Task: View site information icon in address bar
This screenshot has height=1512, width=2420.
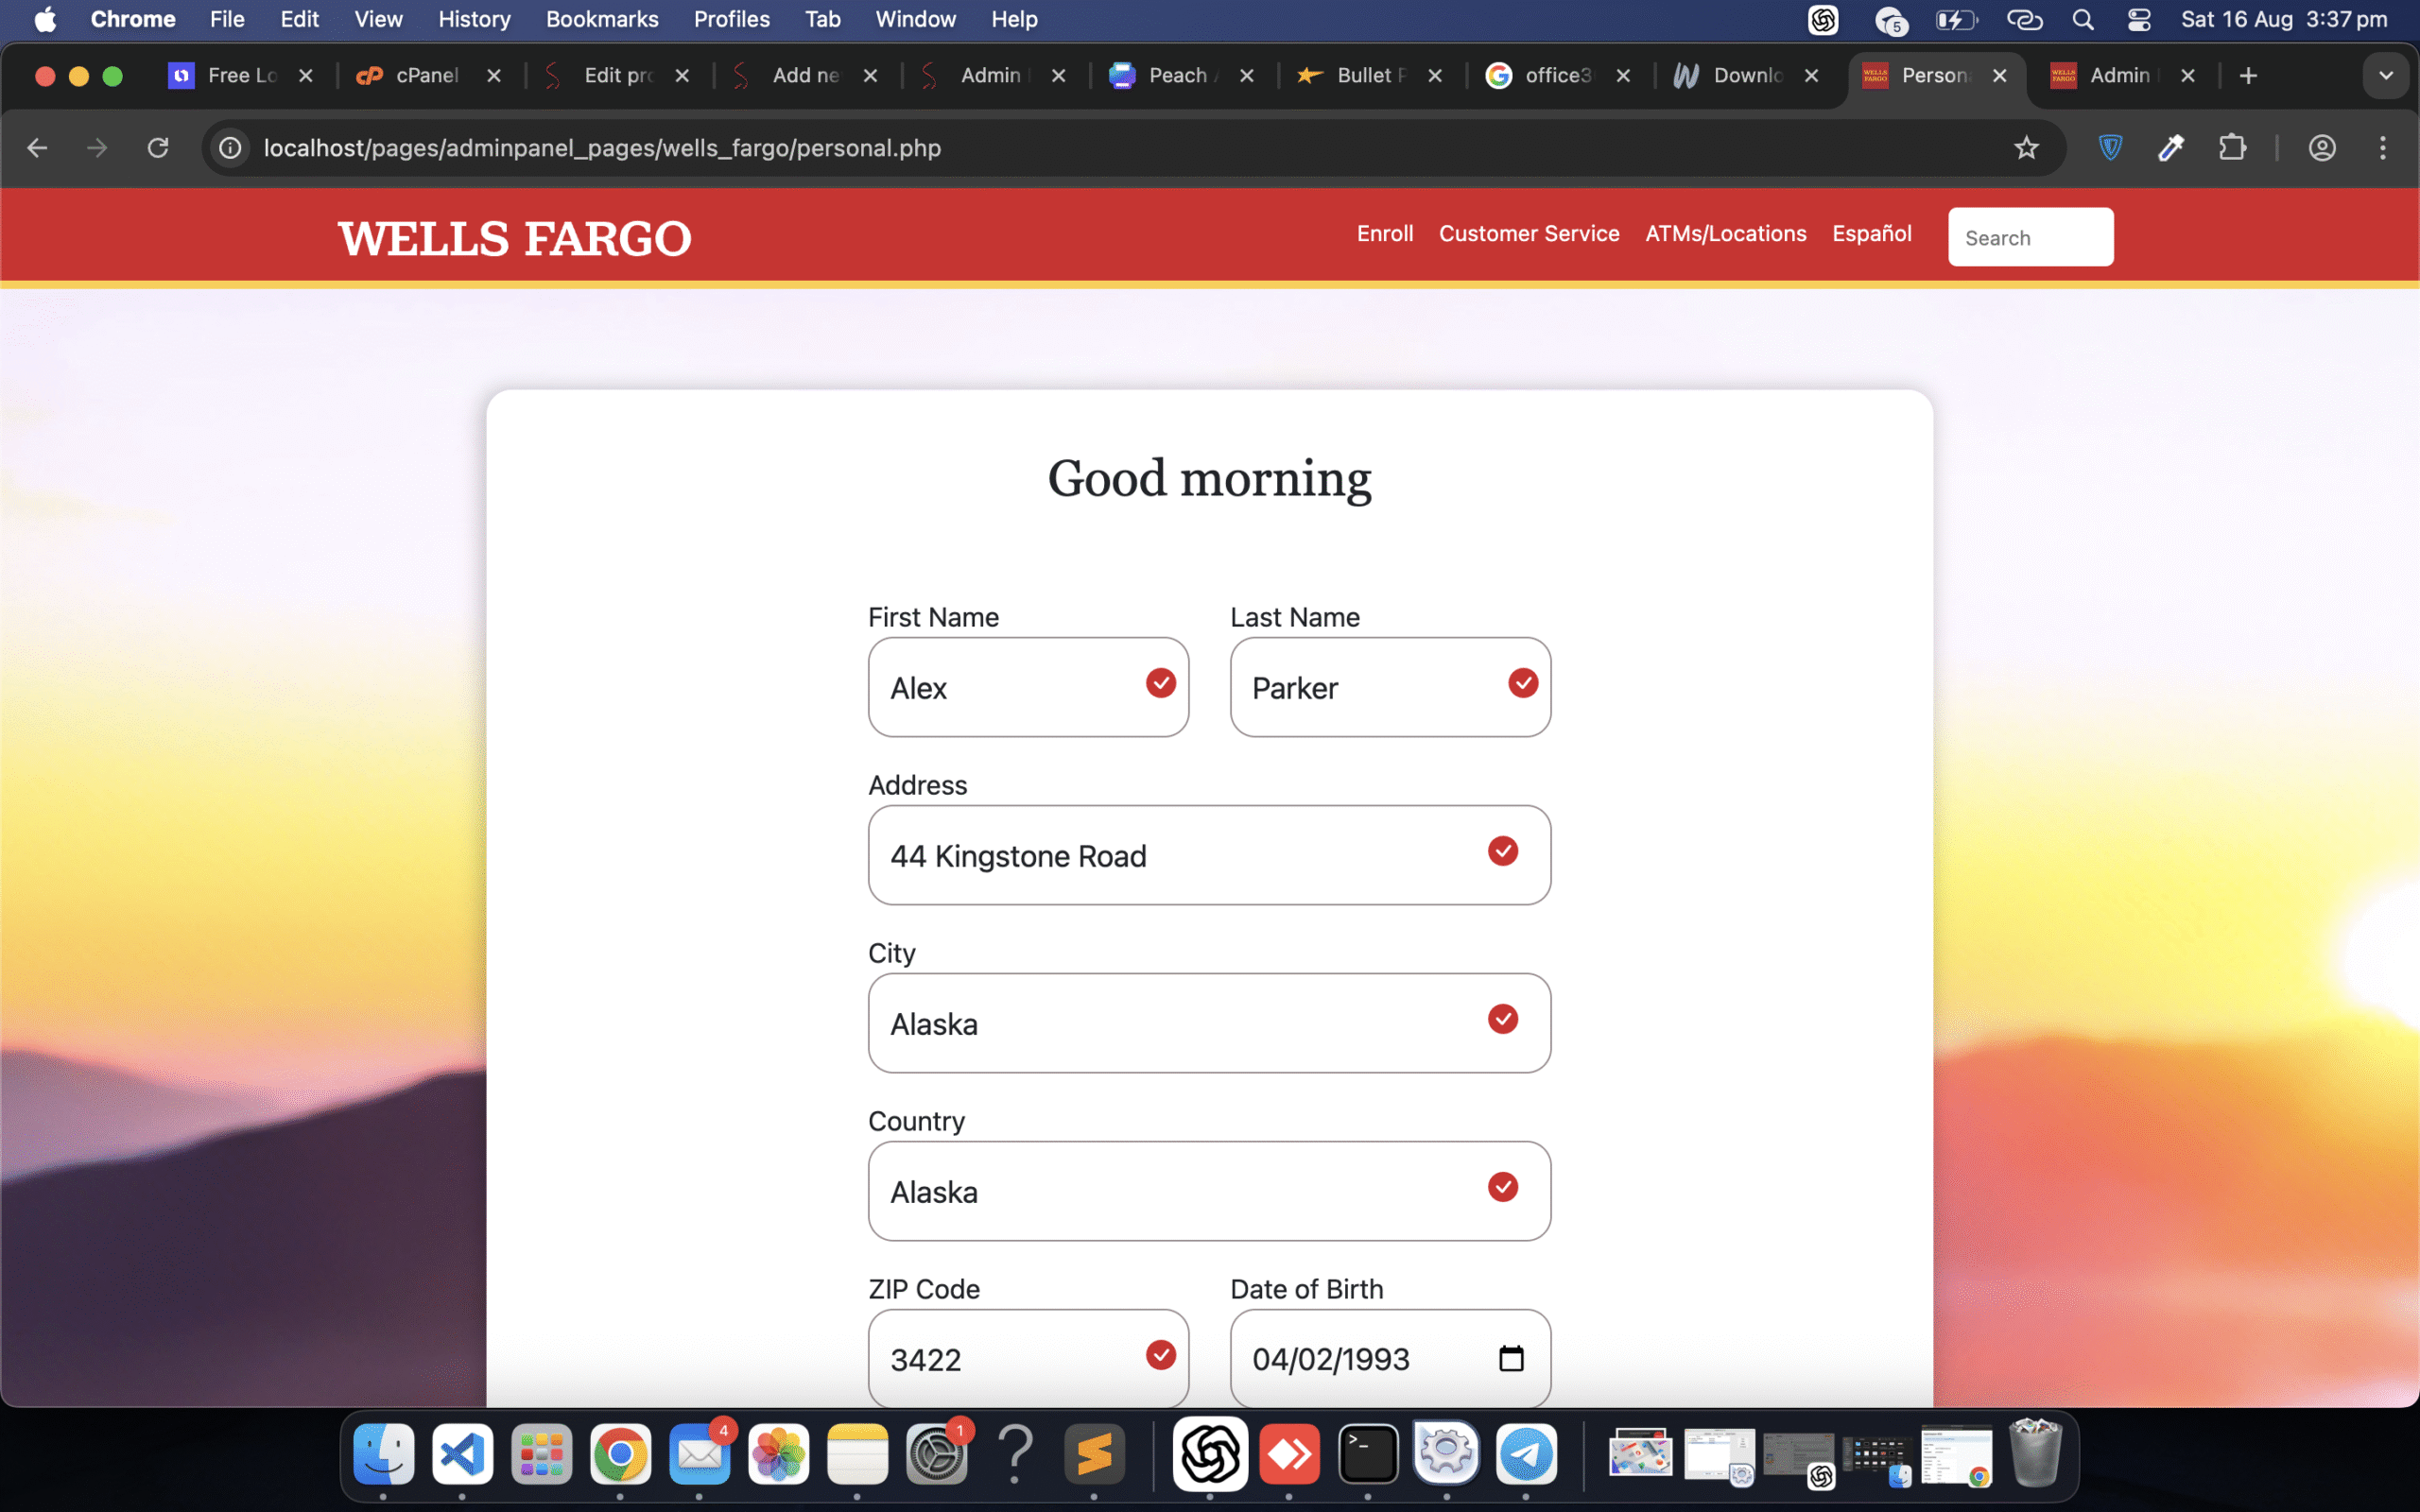Action: click(x=230, y=148)
